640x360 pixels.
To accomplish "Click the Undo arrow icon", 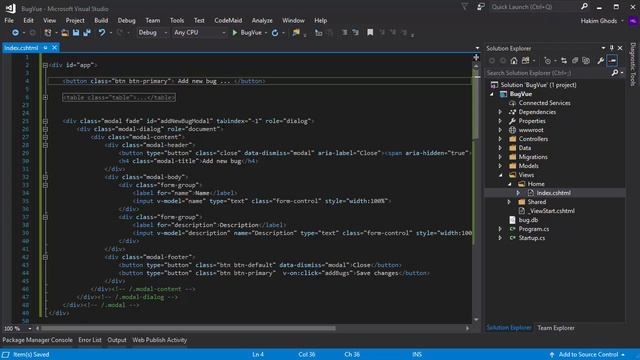I will click(x=102, y=33).
